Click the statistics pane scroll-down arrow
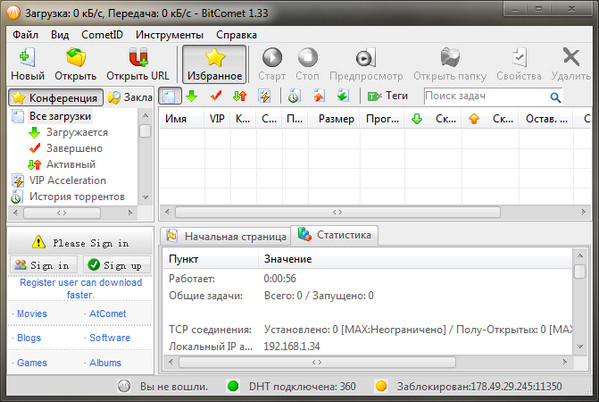The image size is (599, 402). [580, 347]
